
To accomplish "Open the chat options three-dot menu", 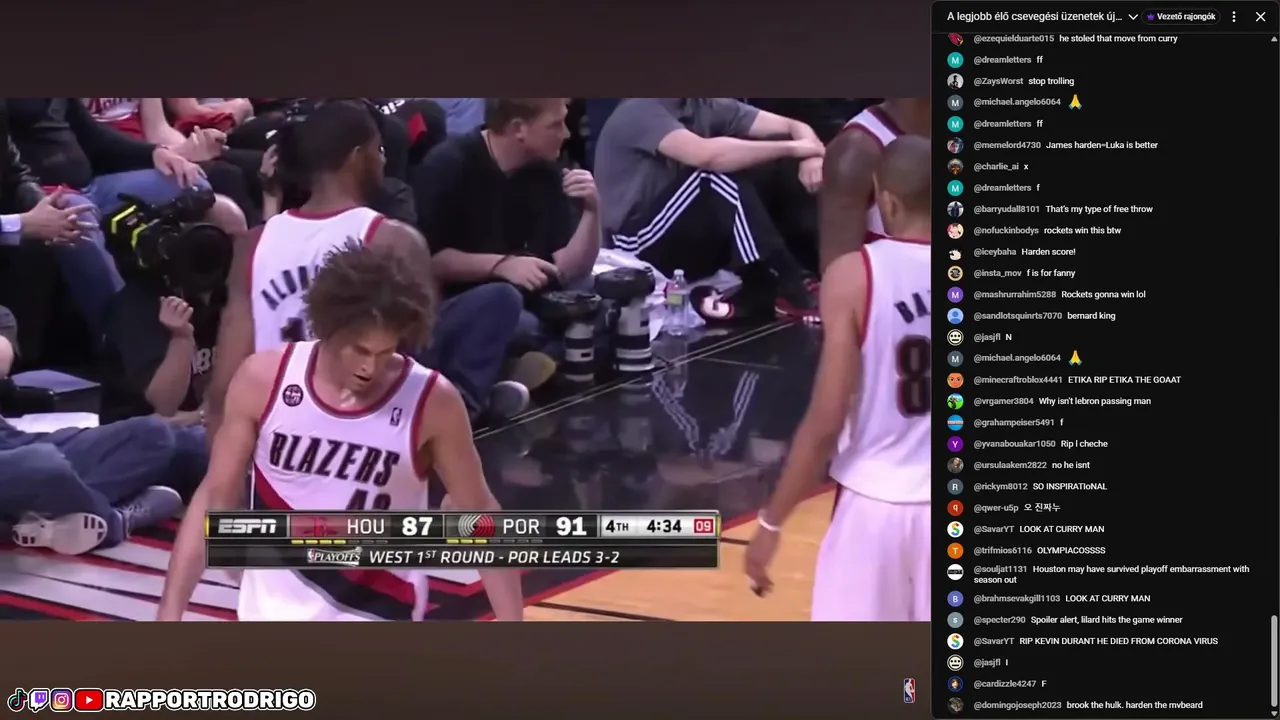I will [1234, 16].
